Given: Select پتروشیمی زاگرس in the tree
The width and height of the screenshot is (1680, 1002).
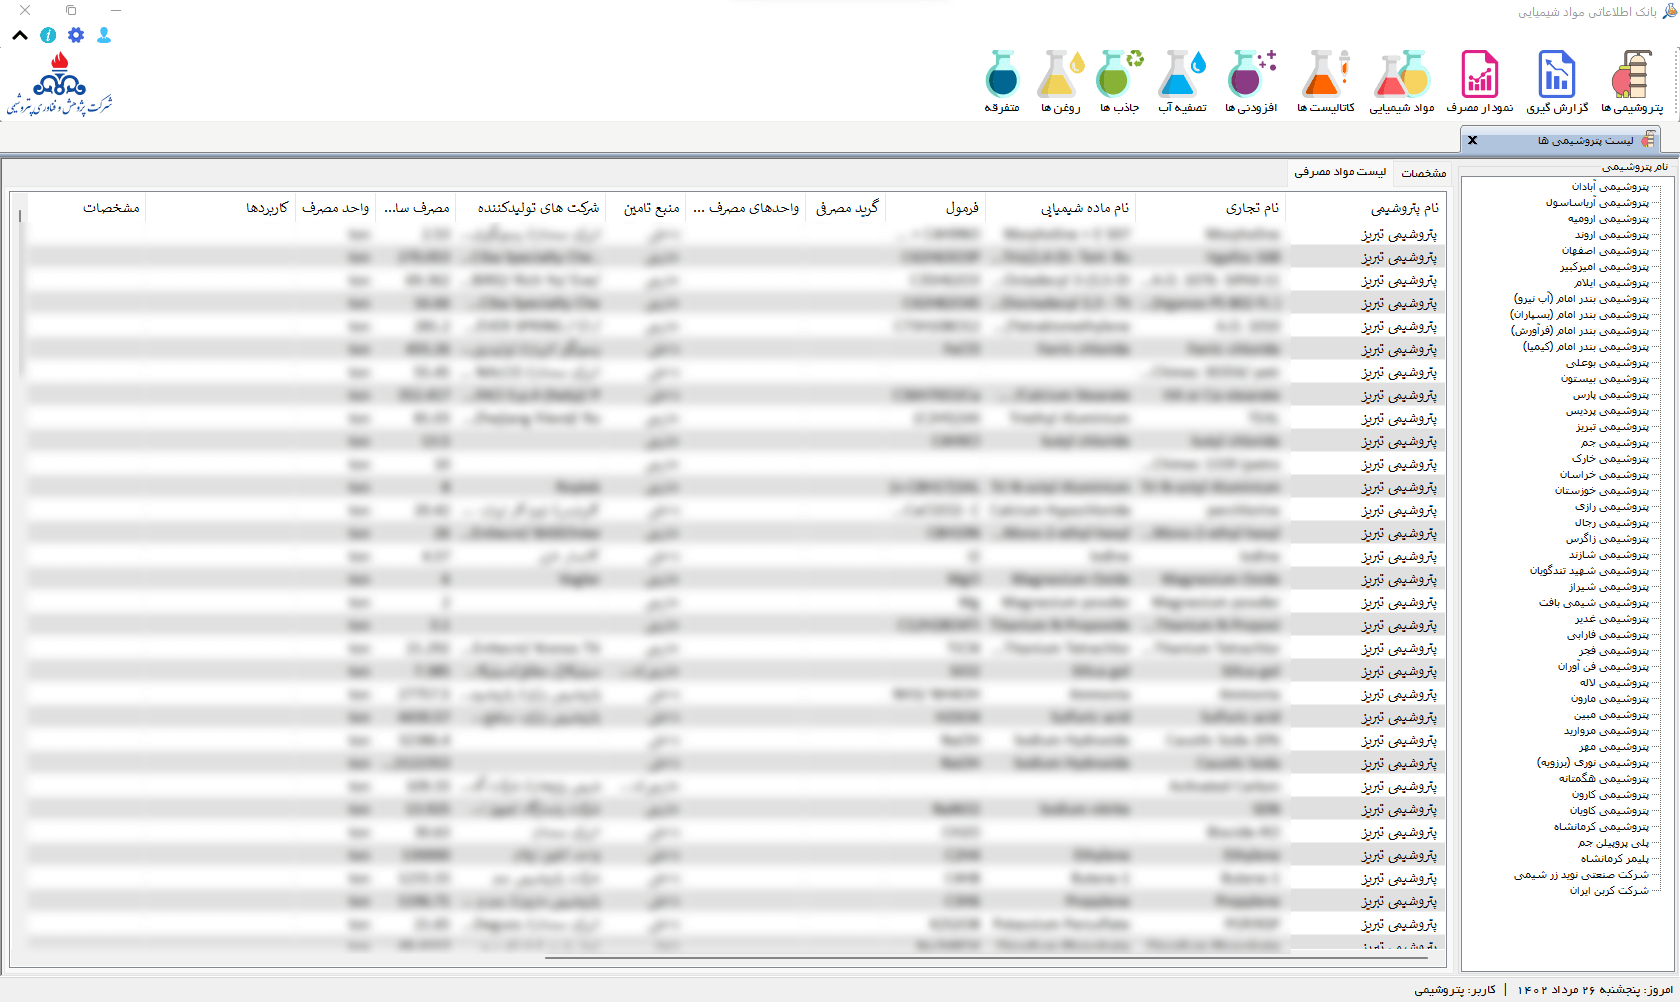Looking at the screenshot, I should pyautogui.click(x=1608, y=539).
